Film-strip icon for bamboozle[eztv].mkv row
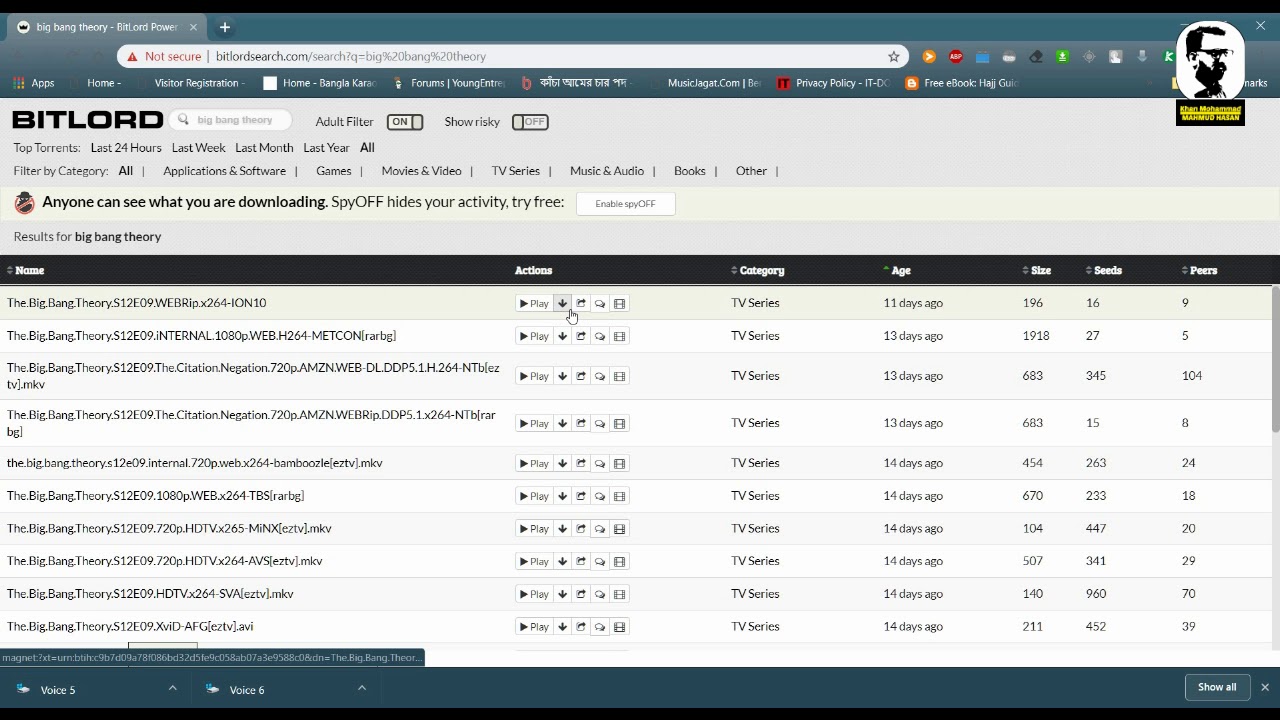The width and height of the screenshot is (1280, 720). tap(619, 464)
